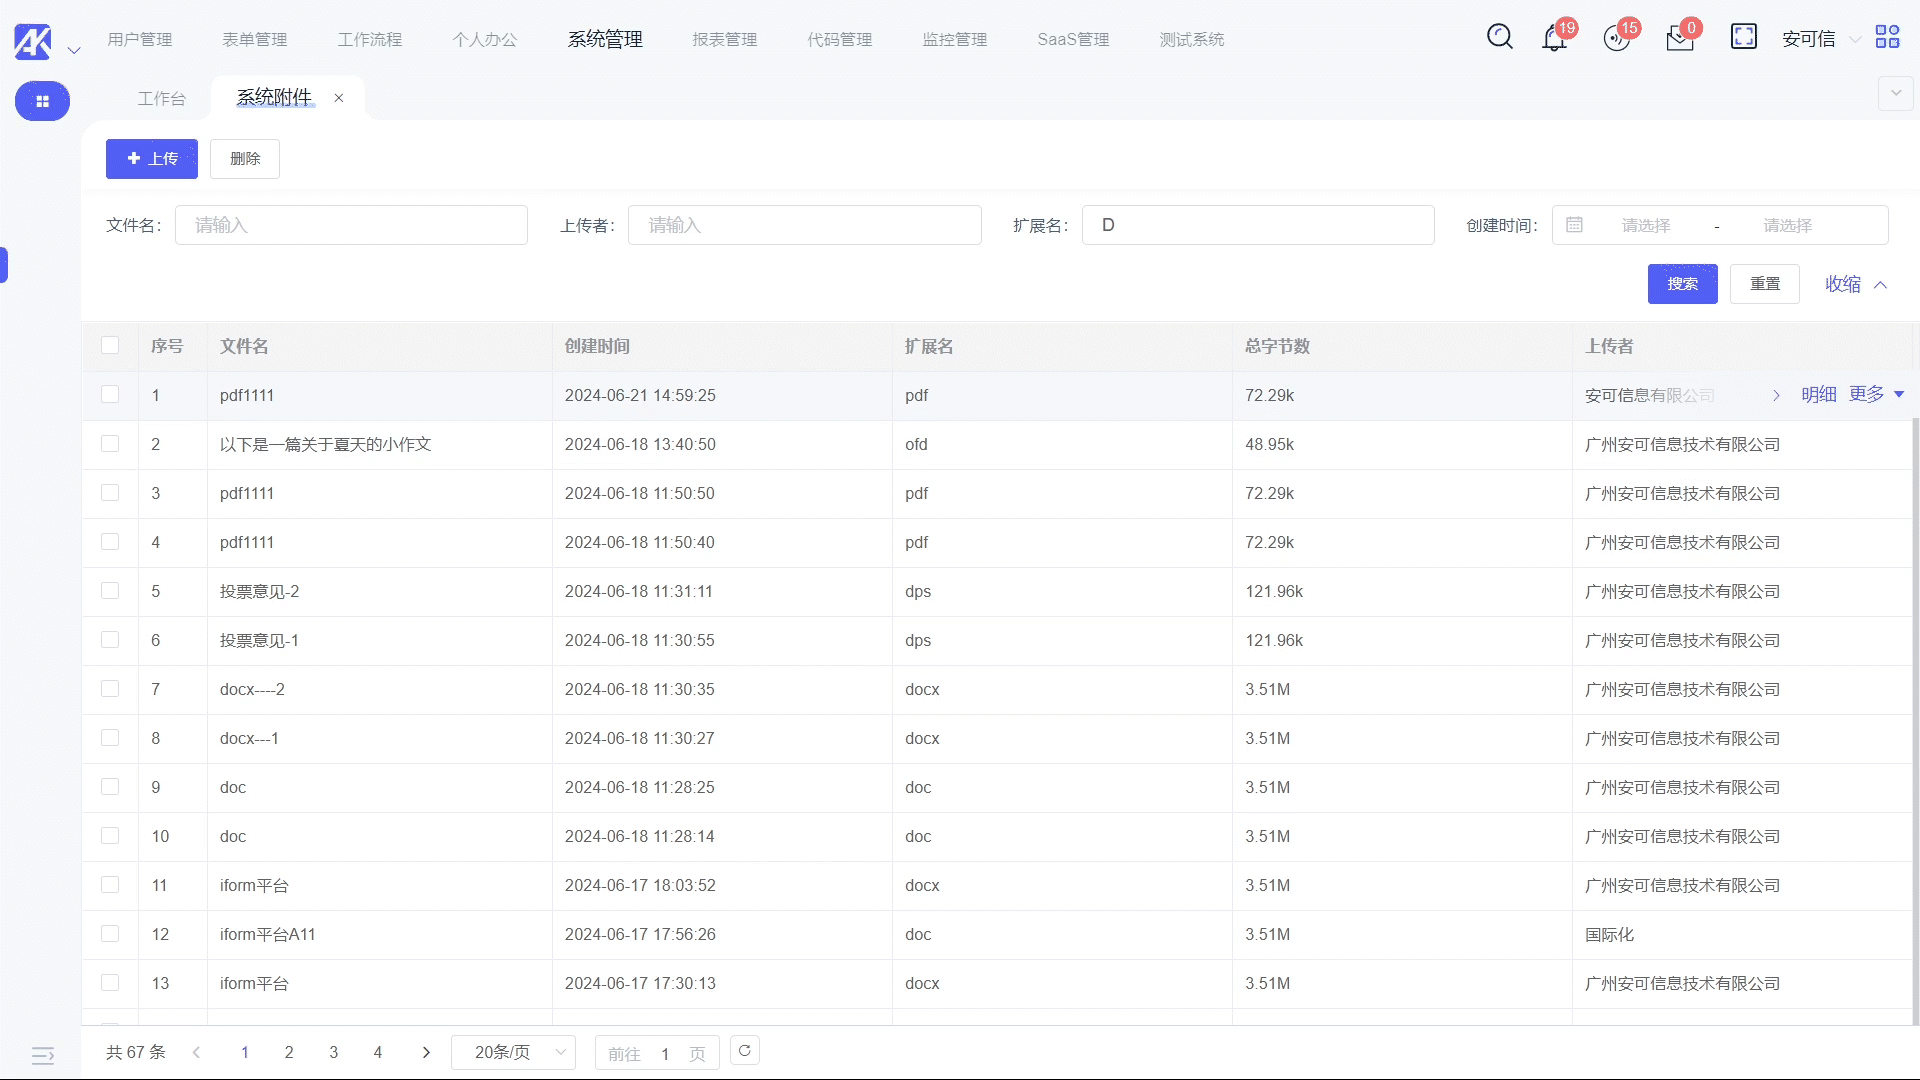The height and width of the screenshot is (1080, 1920).
Task: Click the 文件名 input field
Action: pos(351,225)
